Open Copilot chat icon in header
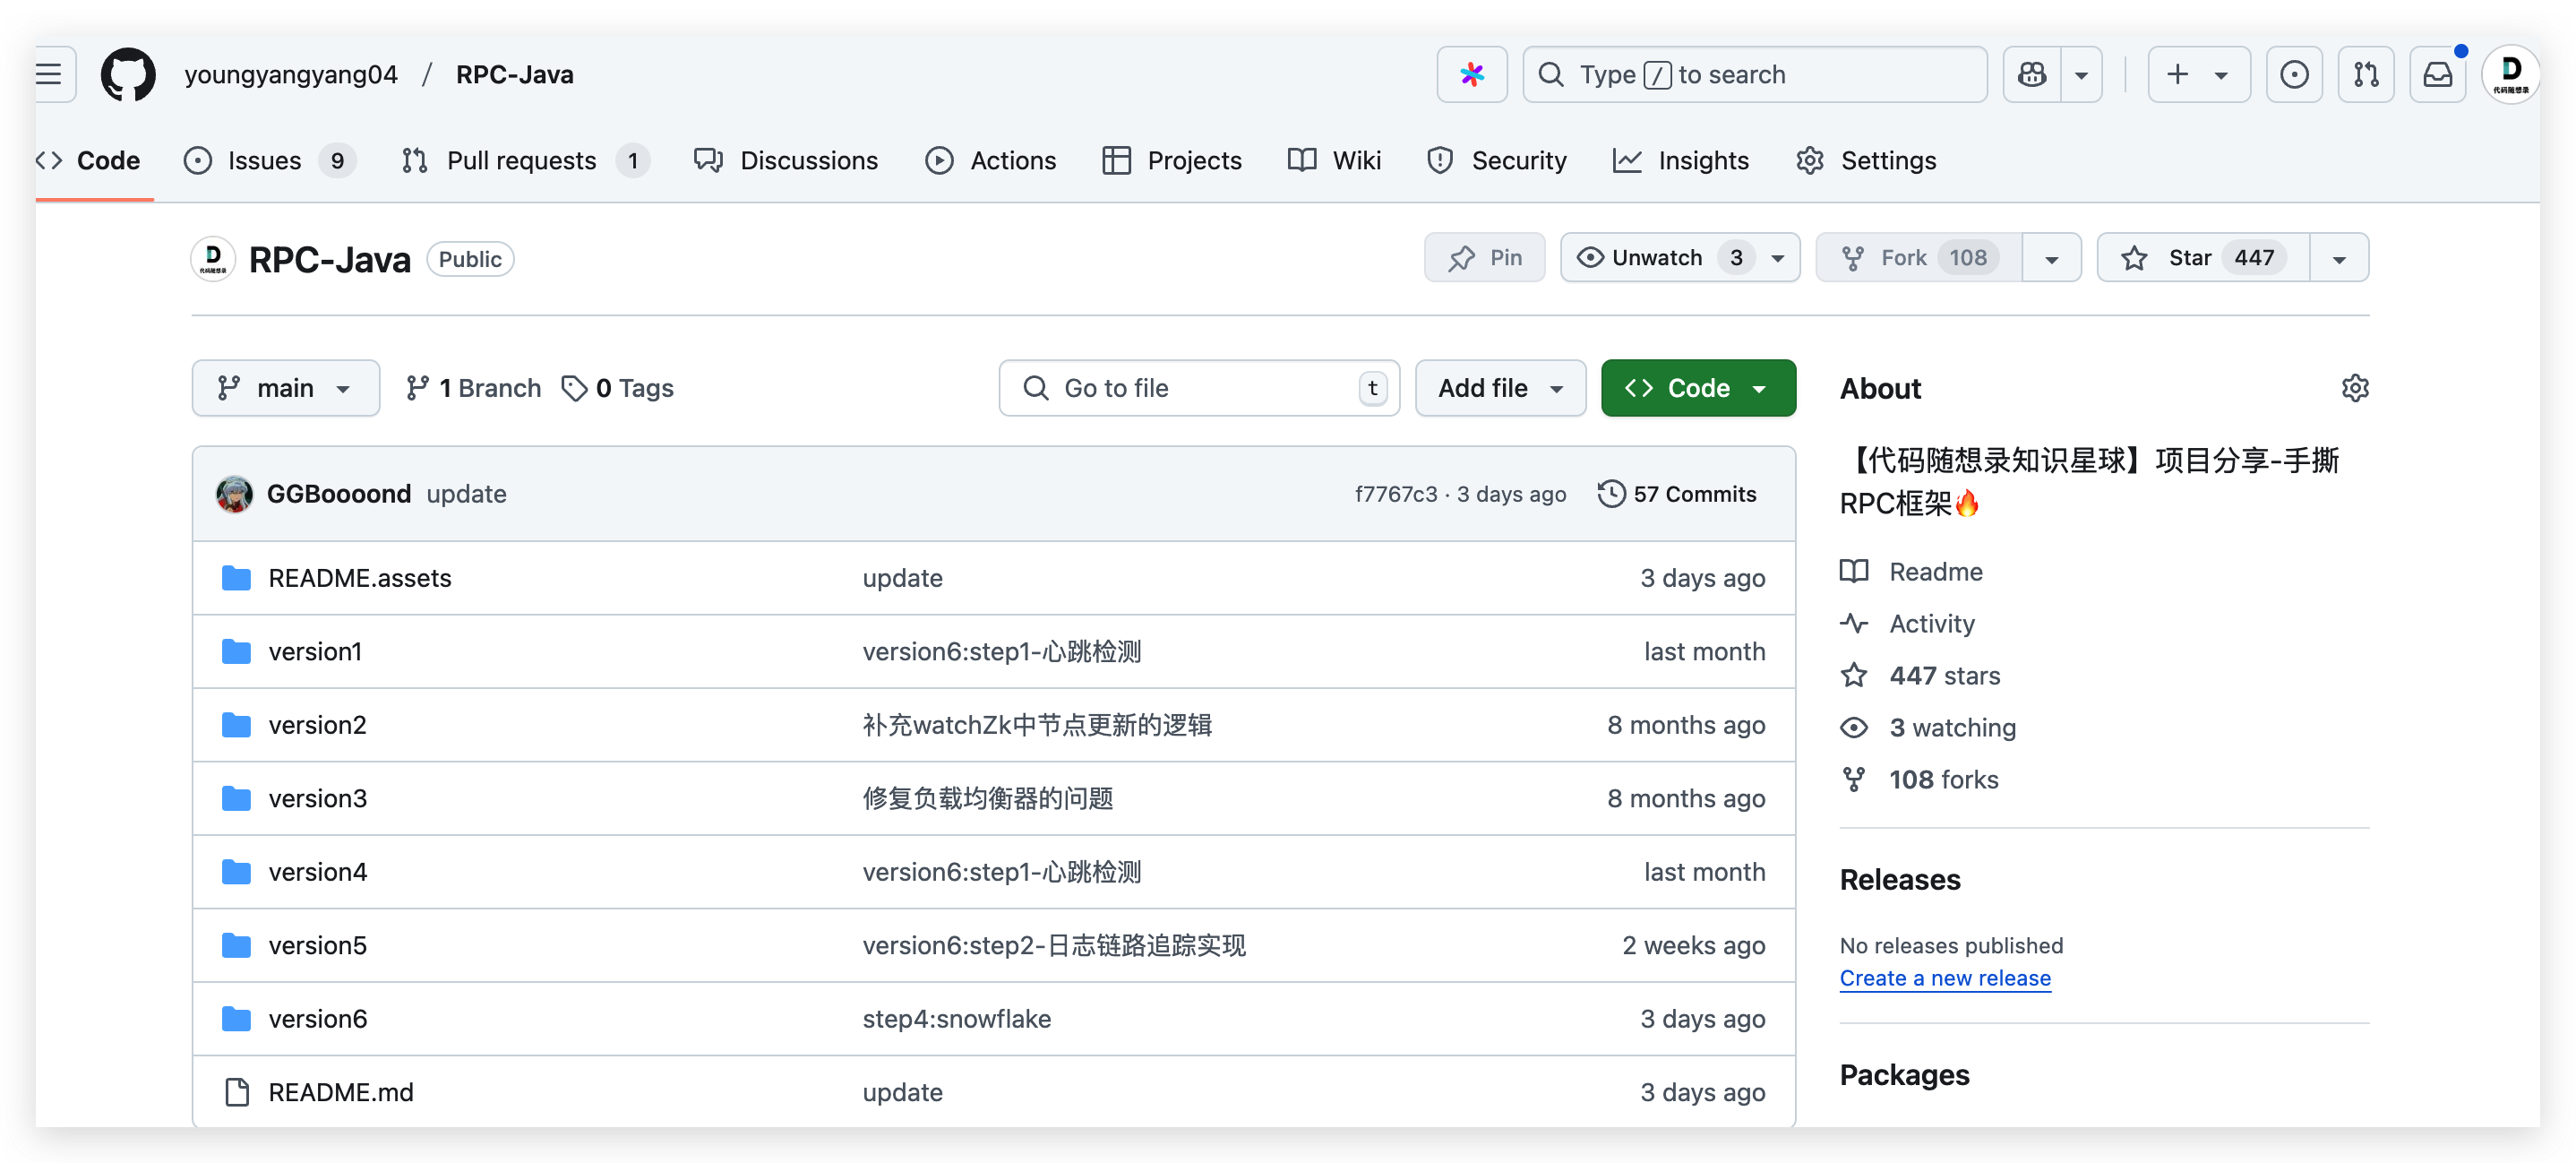 point(2031,74)
